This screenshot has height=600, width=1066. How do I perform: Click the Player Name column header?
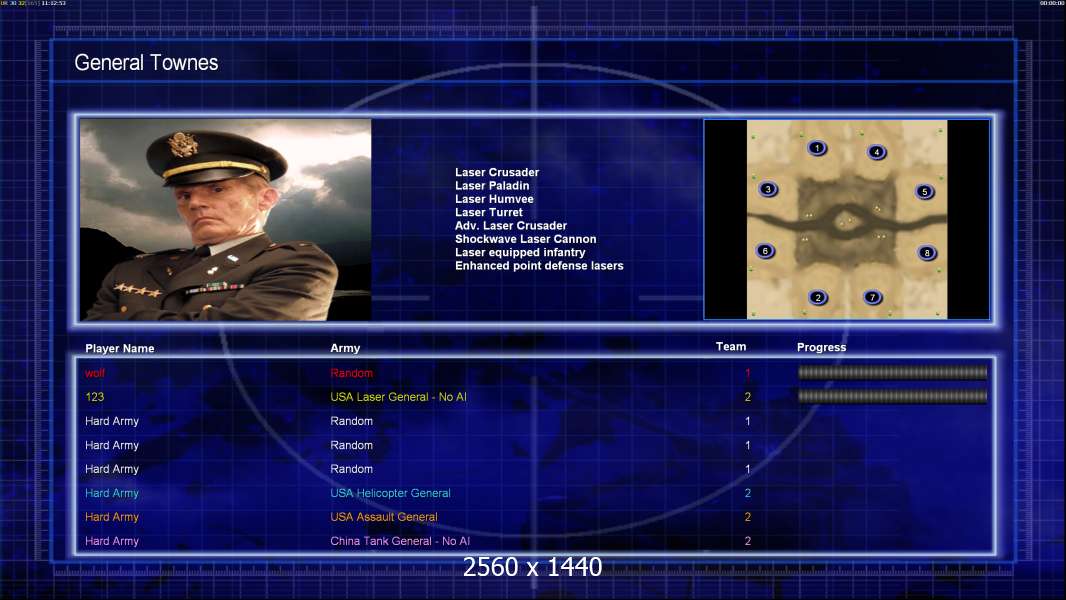120,349
